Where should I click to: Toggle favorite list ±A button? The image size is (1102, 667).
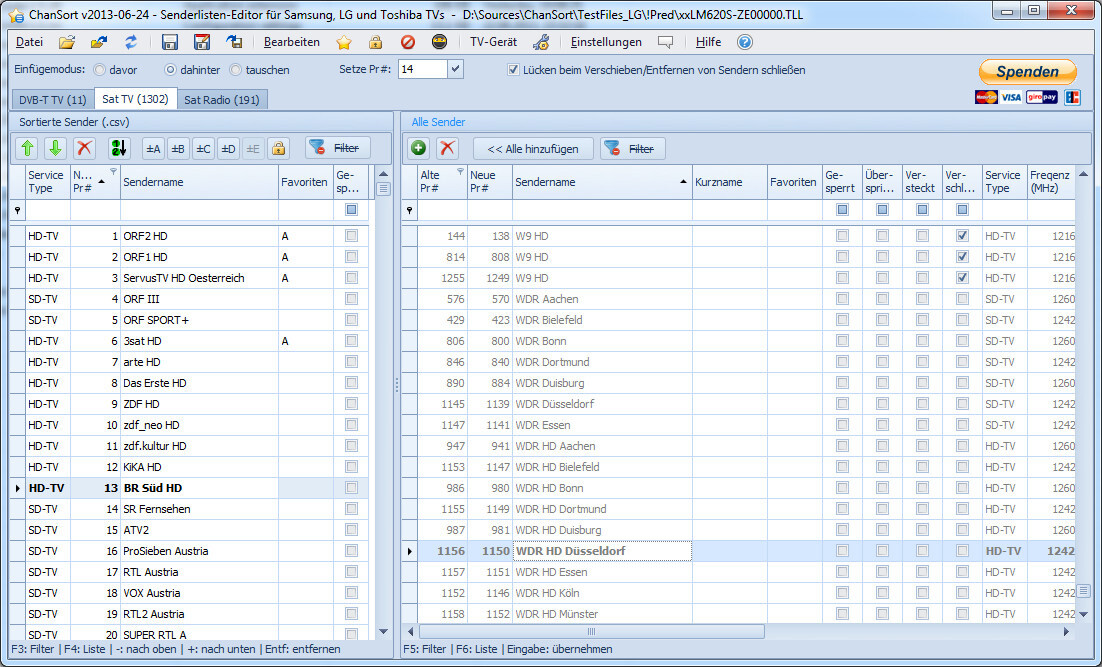coord(153,148)
